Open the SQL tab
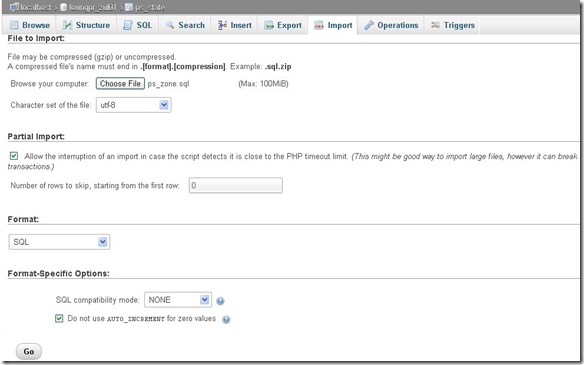Screen dimensions: 584x365 coord(137,25)
